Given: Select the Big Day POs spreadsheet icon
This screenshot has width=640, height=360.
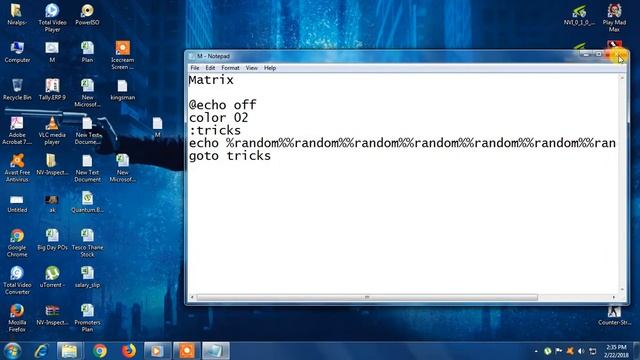Looking at the screenshot, I should (x=52, y=240).
